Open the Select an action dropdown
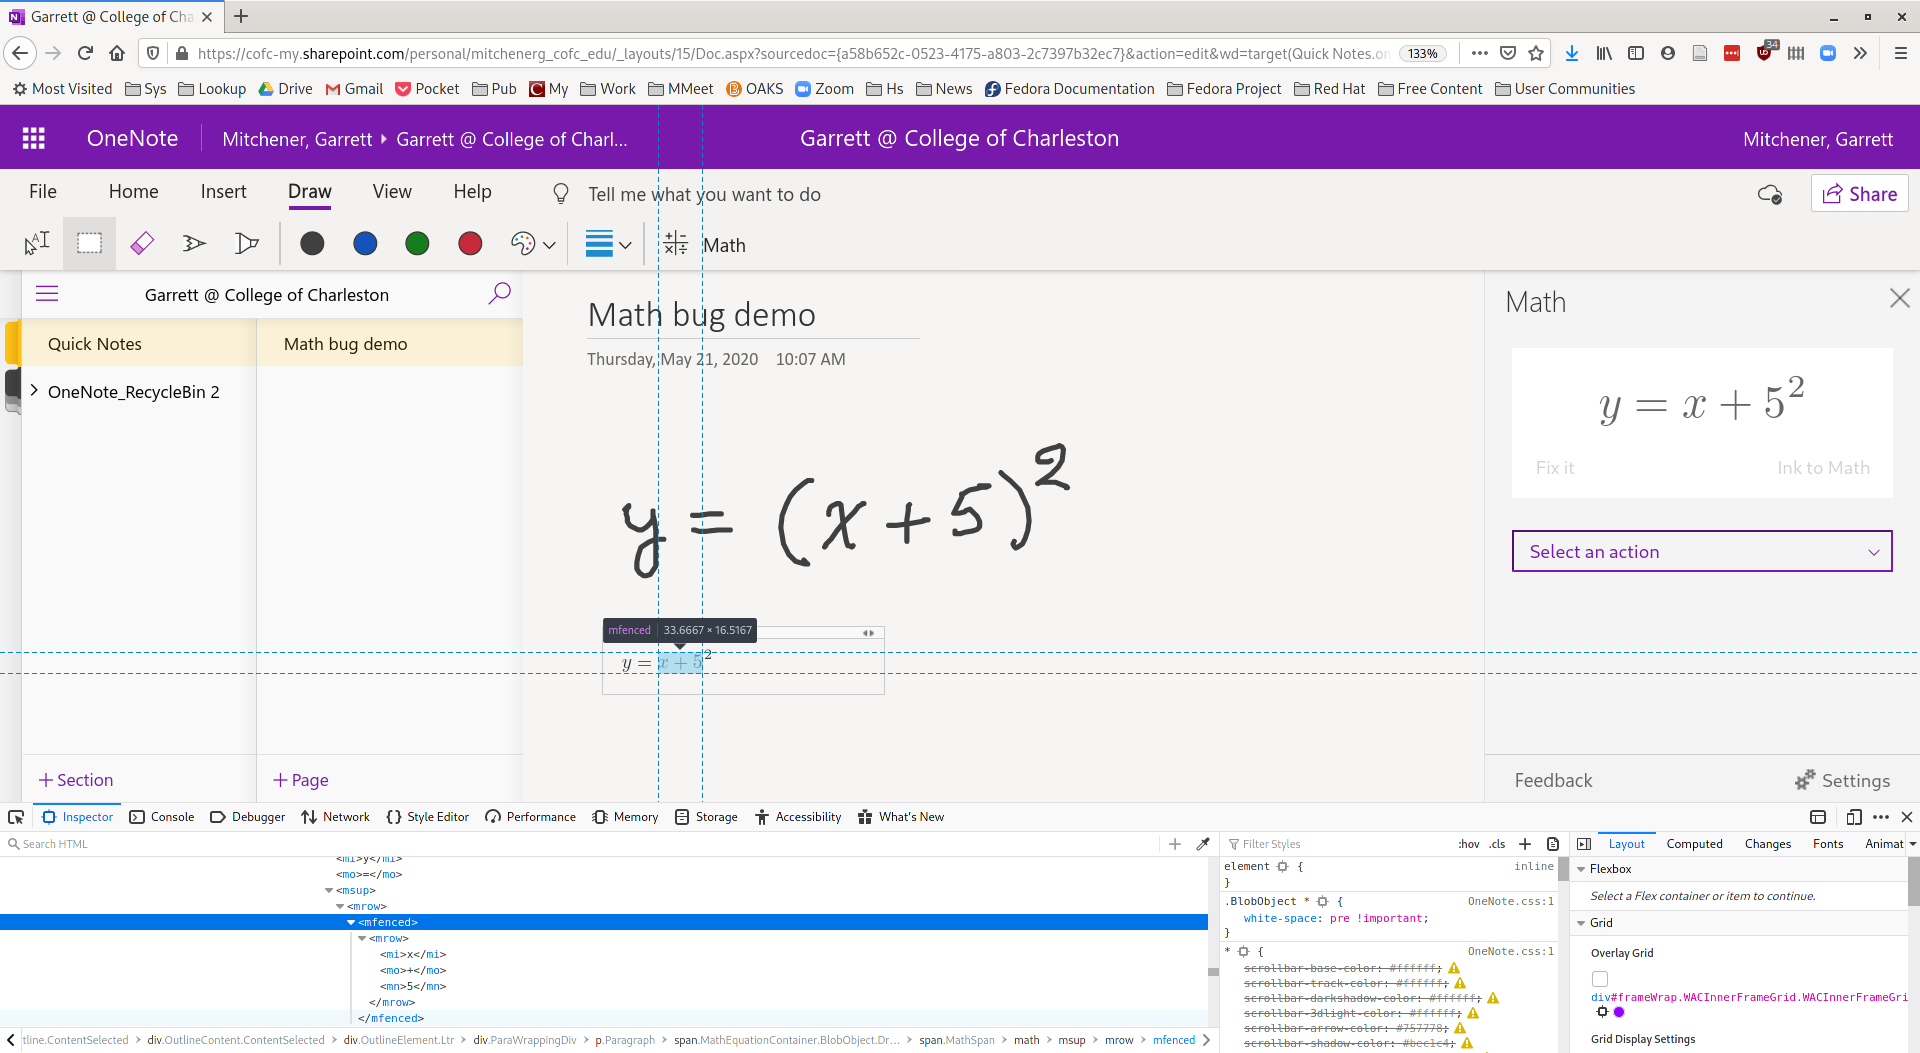The width and height of the screenshot is (1920, 1053). click(1702, 551)
